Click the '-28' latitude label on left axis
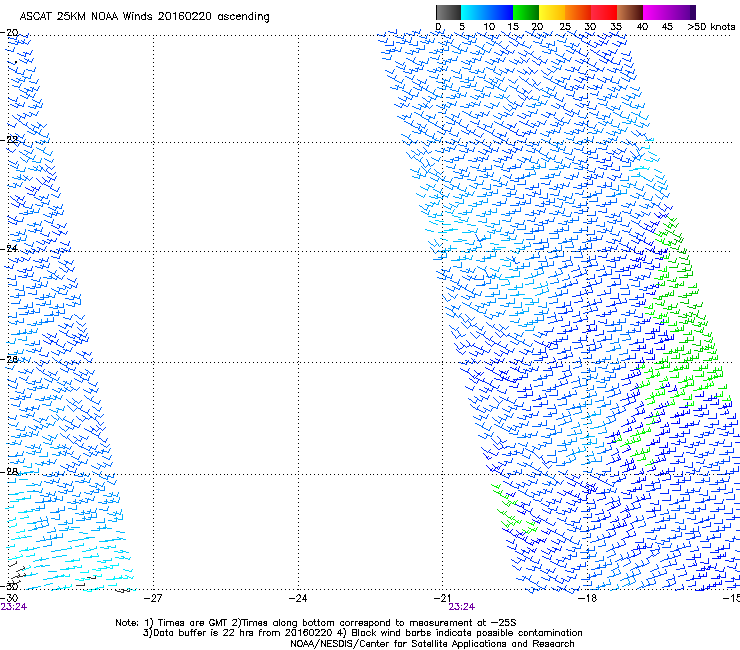 (x=9, y=472)
